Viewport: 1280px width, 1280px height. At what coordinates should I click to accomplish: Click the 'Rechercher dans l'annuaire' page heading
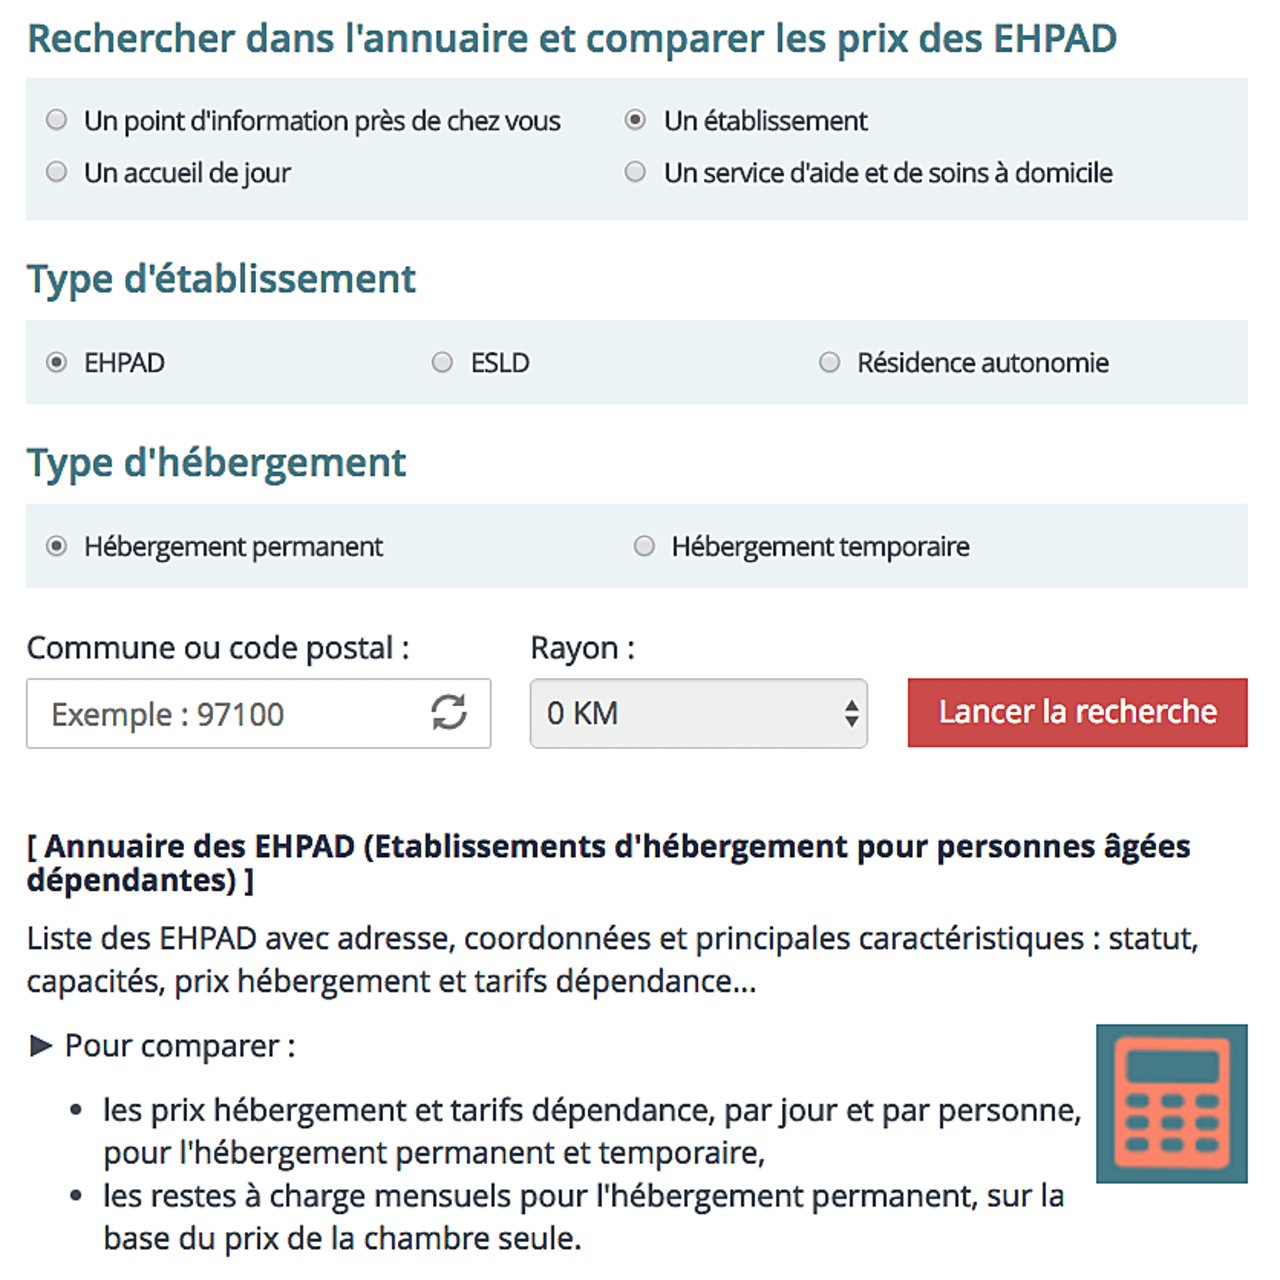(x=573, y=38)
